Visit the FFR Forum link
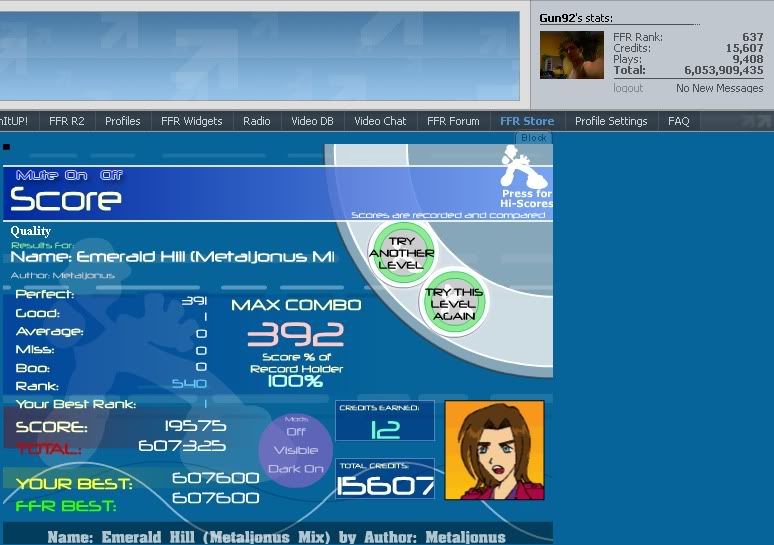Image resolution: width=774 pixels, height=545 pixels. tap(453, 121)
